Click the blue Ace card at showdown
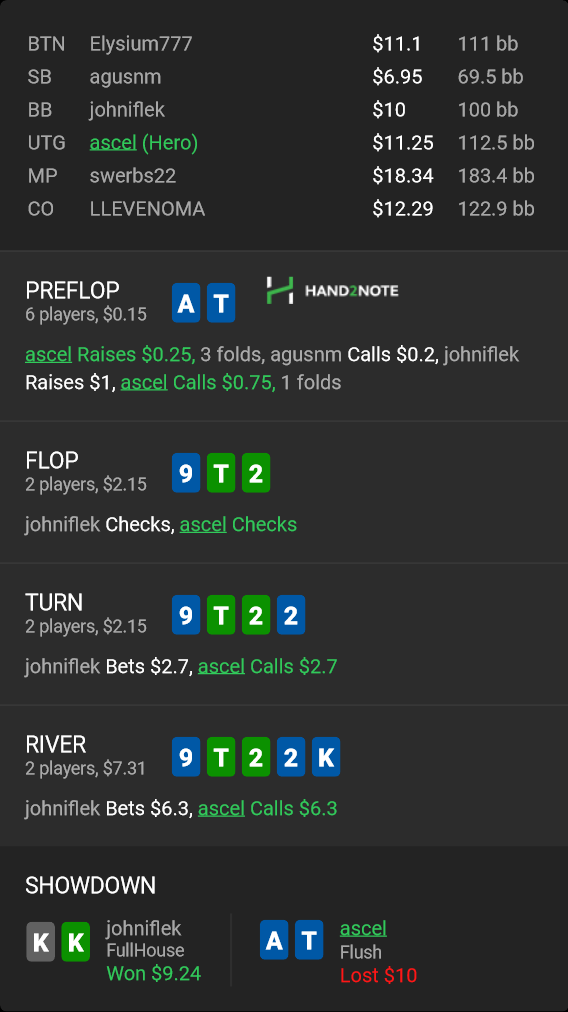Screen dimensions: 568x1012 (274, 940)
